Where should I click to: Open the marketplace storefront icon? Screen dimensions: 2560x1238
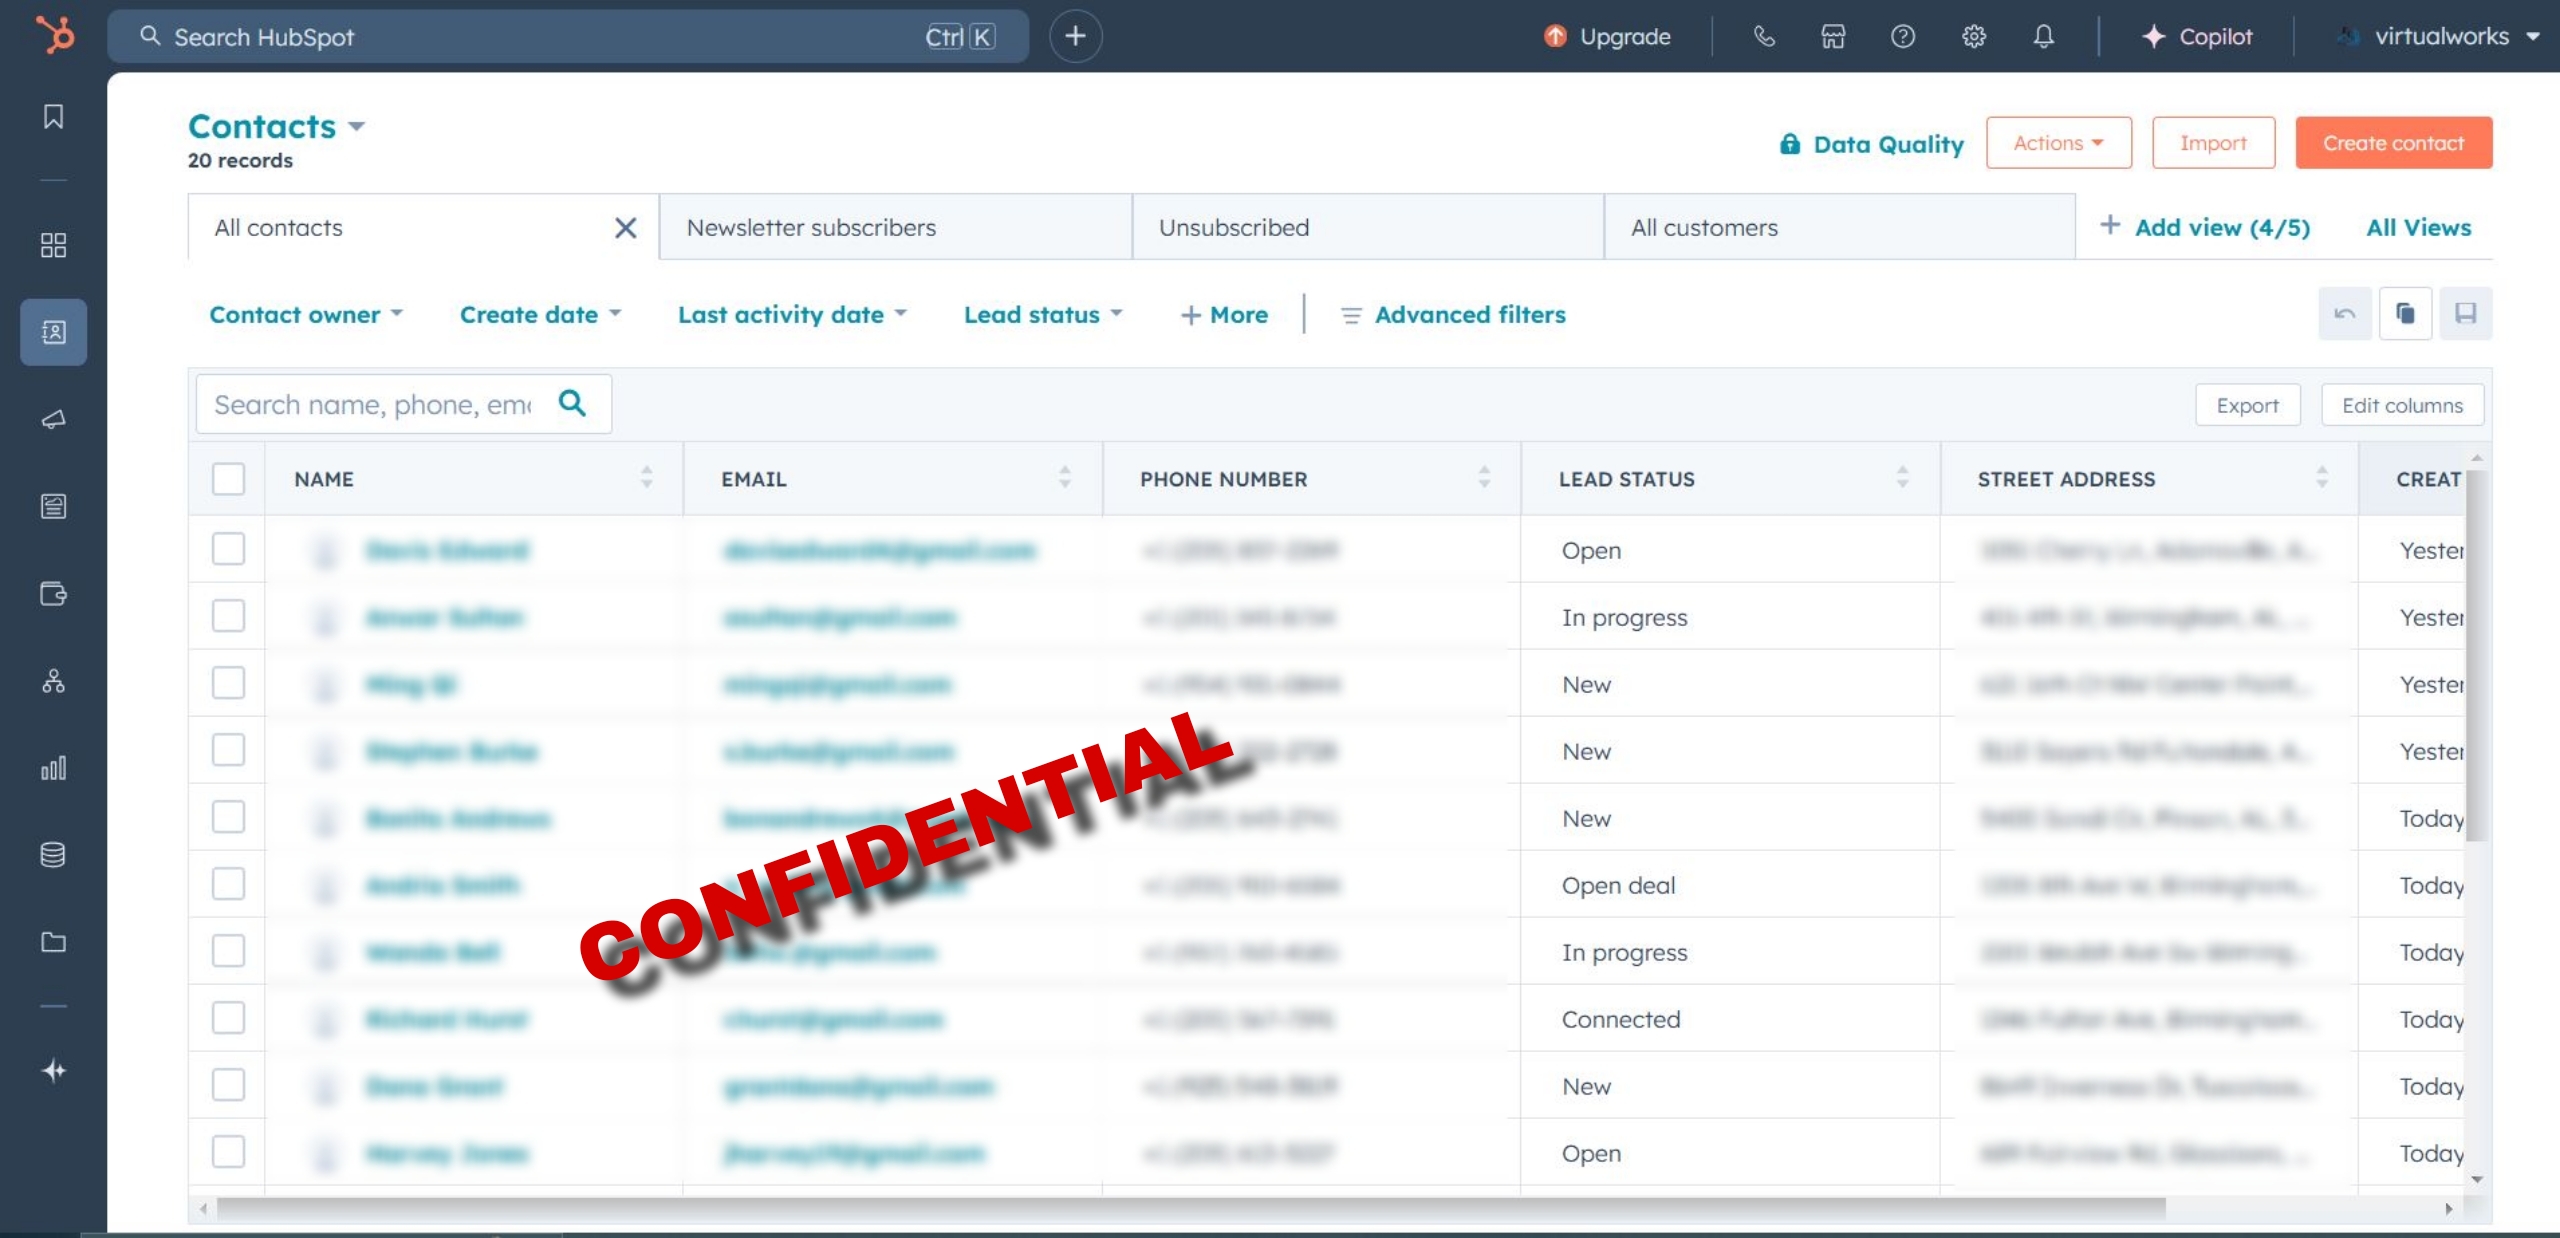tap(1832, 37)
